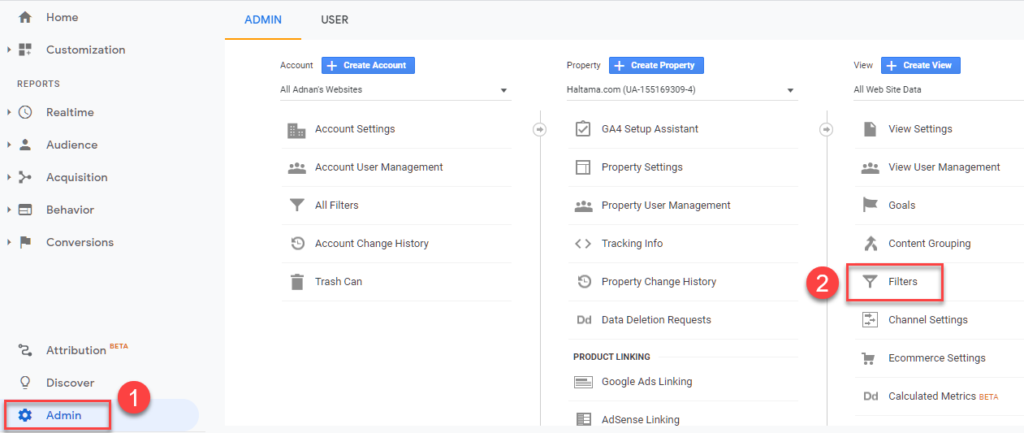Image resolution: width=1024 pixels, height=433 pixels.
Task: Click the Ecommerce Settings cart icon
Action: (x=869, y=359)
